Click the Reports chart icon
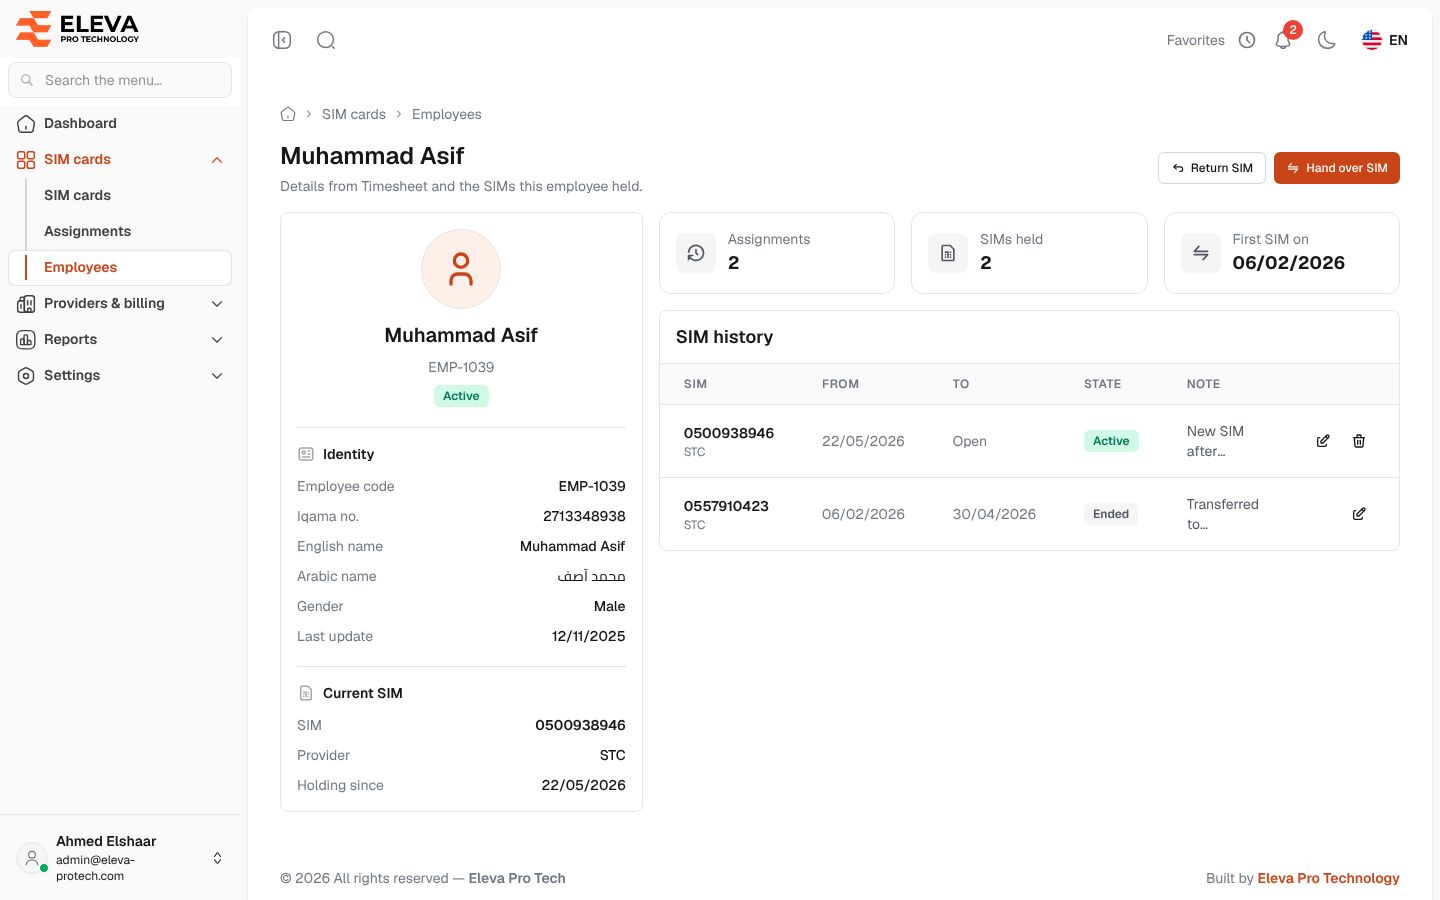Screen dimensions: 1440x900 click(x=26, y=340)
